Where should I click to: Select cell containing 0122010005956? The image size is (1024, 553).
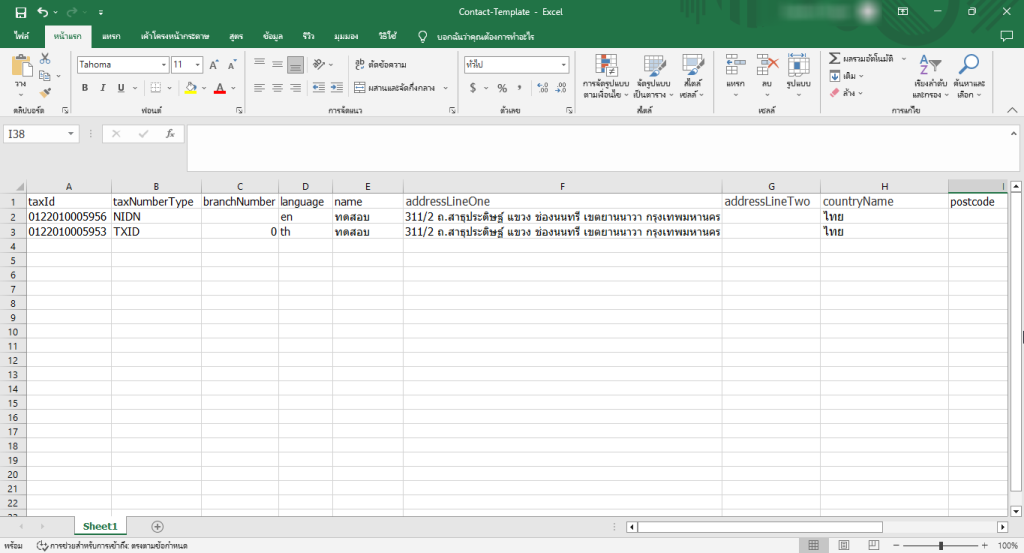[x=69, y=217]
